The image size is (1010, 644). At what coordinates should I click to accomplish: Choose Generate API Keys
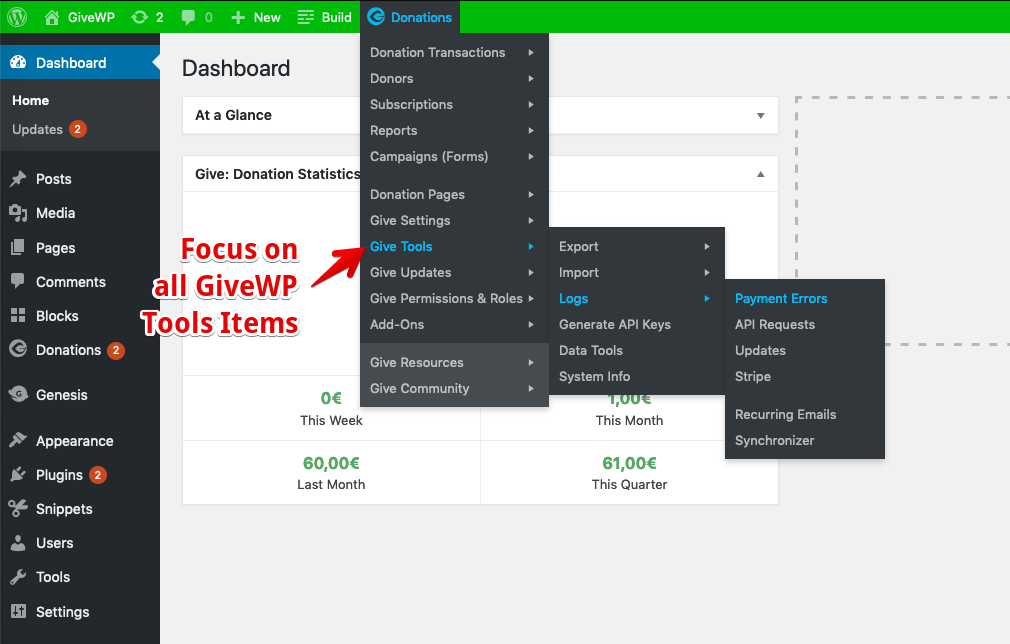(636, 325)
